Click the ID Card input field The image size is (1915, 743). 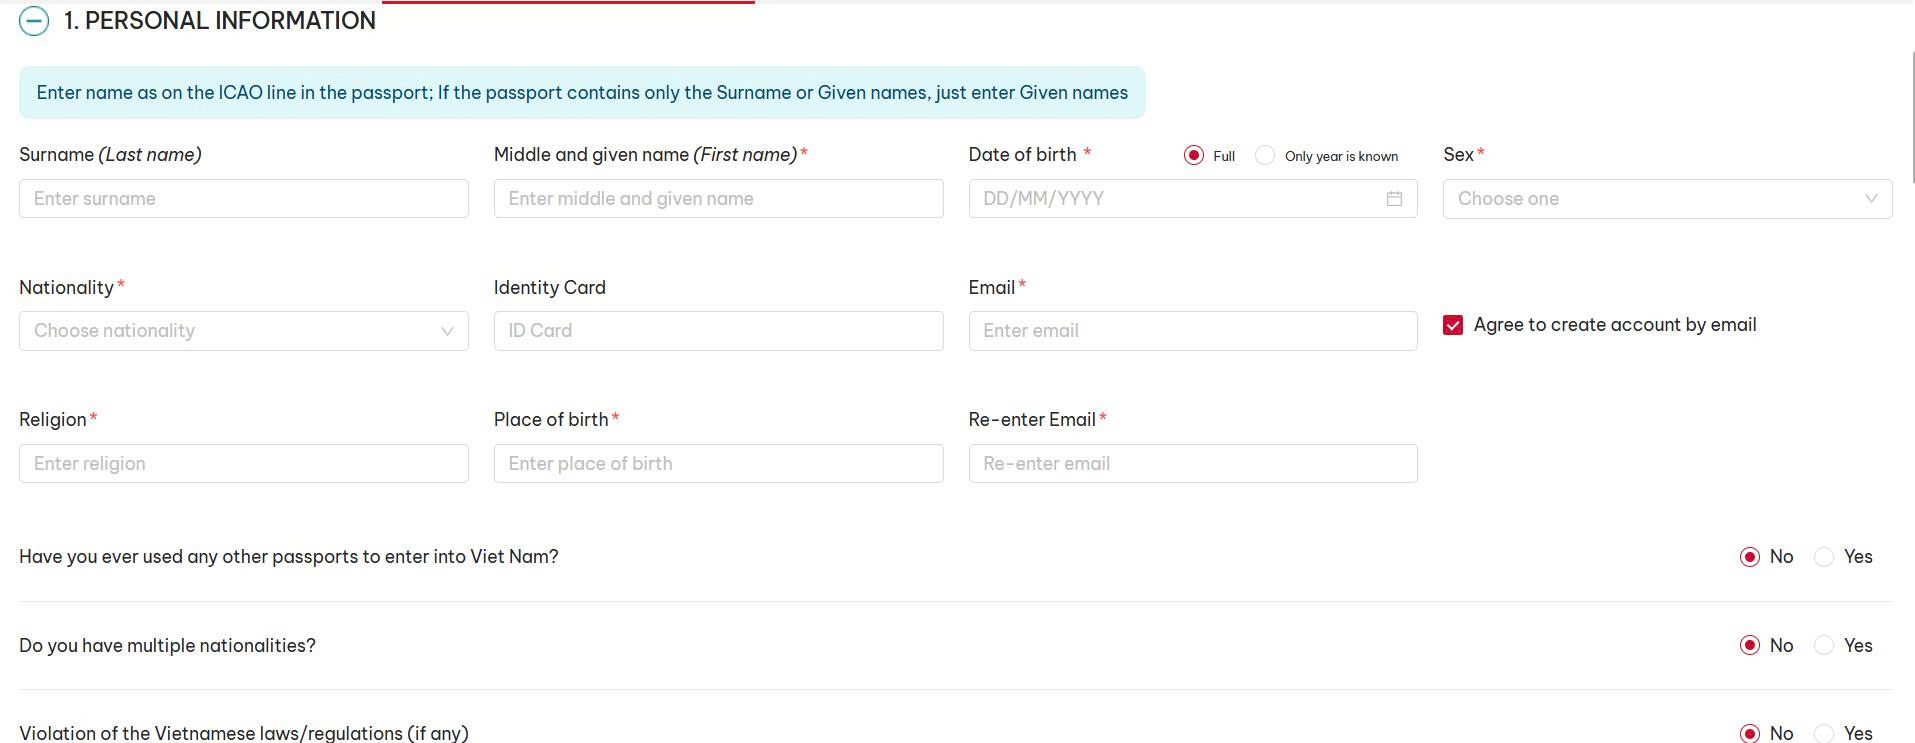pyautogui.click(x=717, y=331)
